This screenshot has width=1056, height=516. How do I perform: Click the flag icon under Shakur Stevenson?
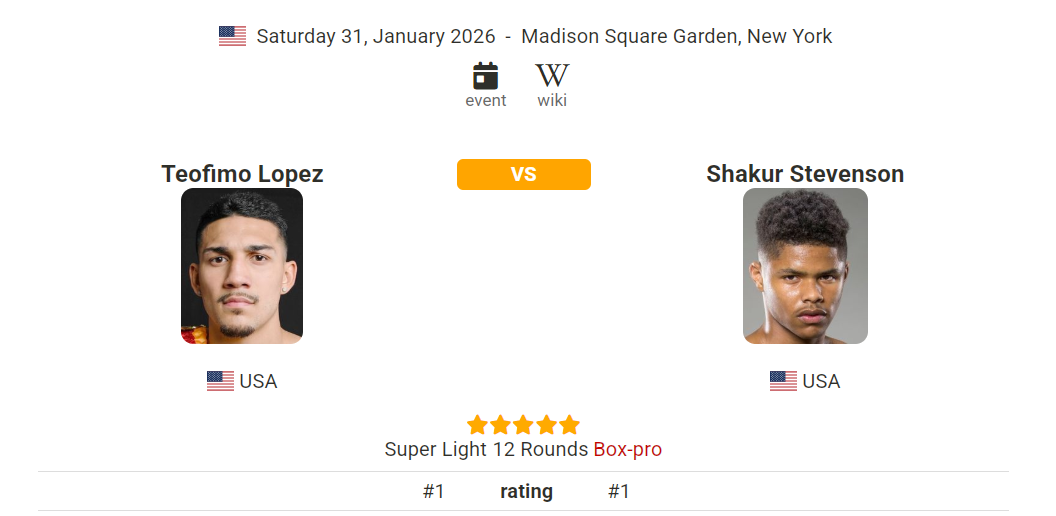pos(783,381)
